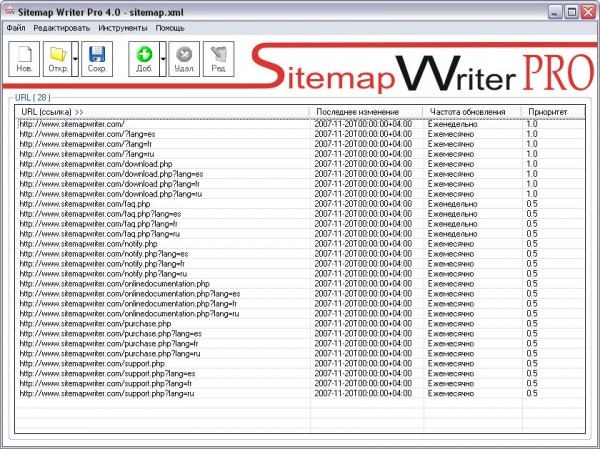600x449 pixels.
Task: Select the onlinedocumentation.php?lang=es row
Action: coord(301,294)
